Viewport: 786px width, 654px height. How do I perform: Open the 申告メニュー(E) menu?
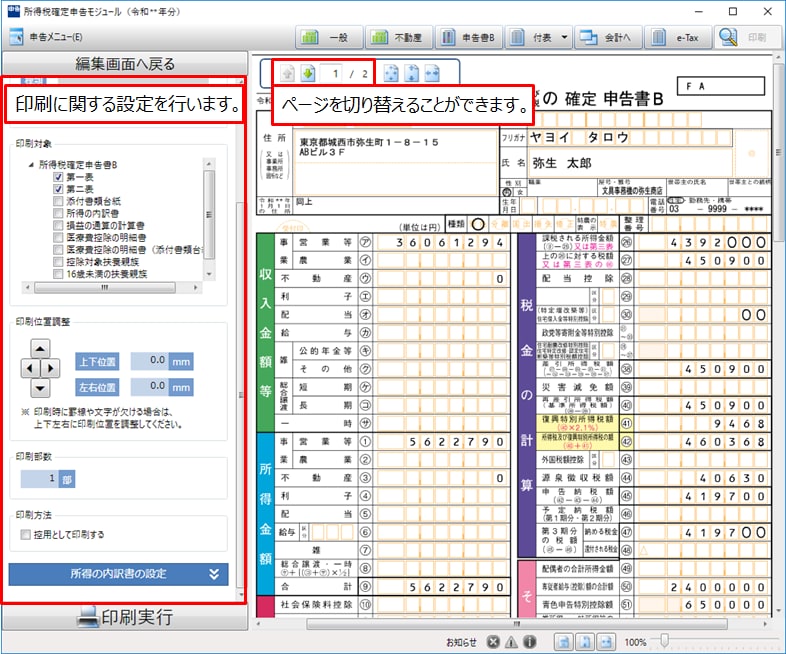click(45, 38)
